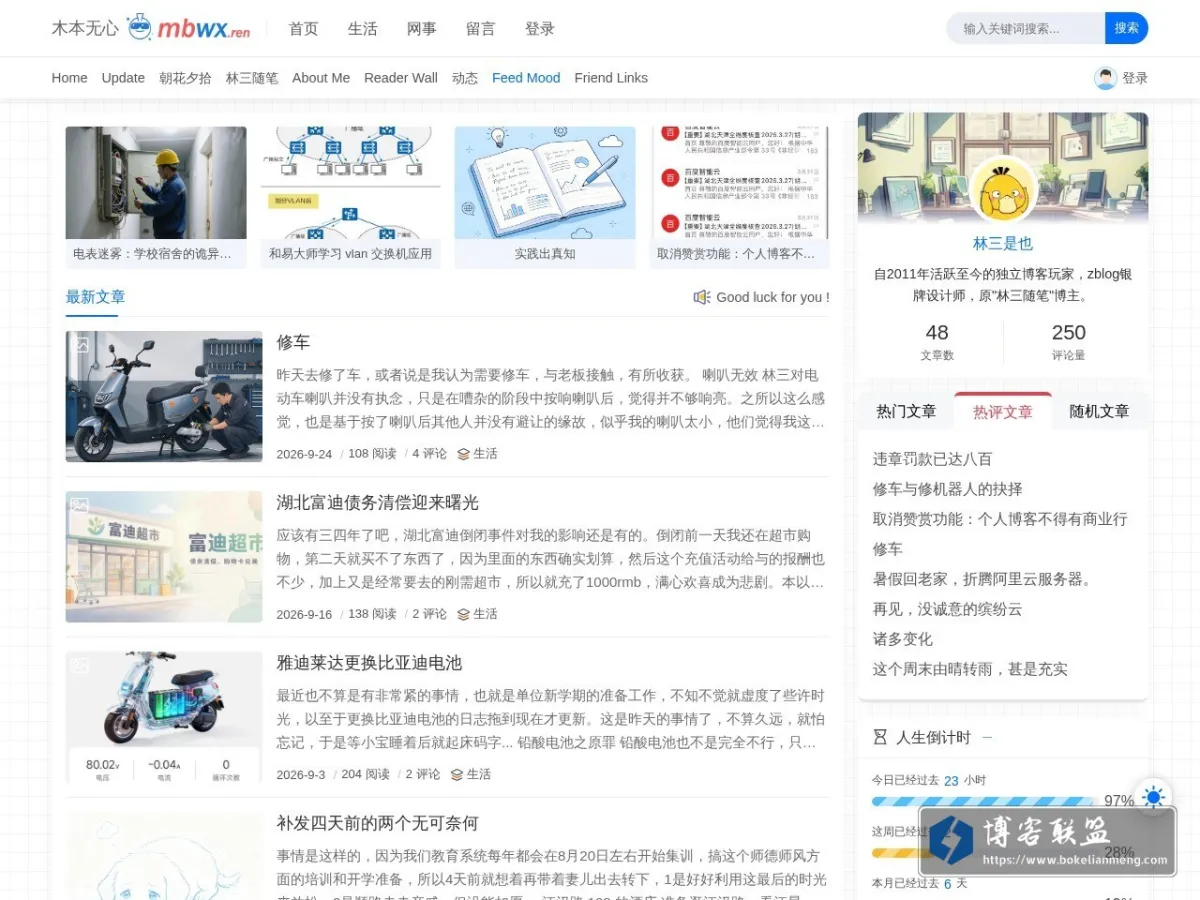Click the 250 评论量 counter

coord(1068,342)
